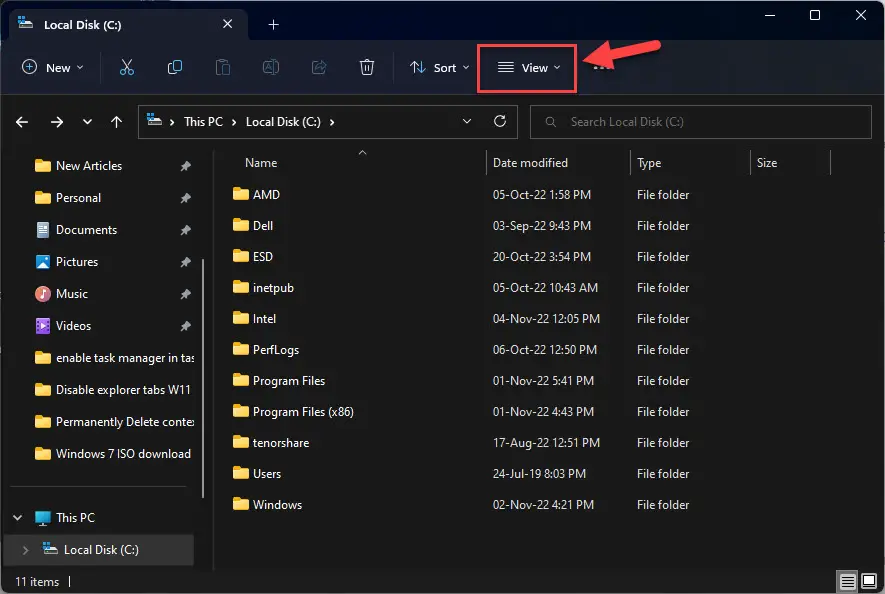Sort by Type column header

pyautogui.click(x=649, y=163)
